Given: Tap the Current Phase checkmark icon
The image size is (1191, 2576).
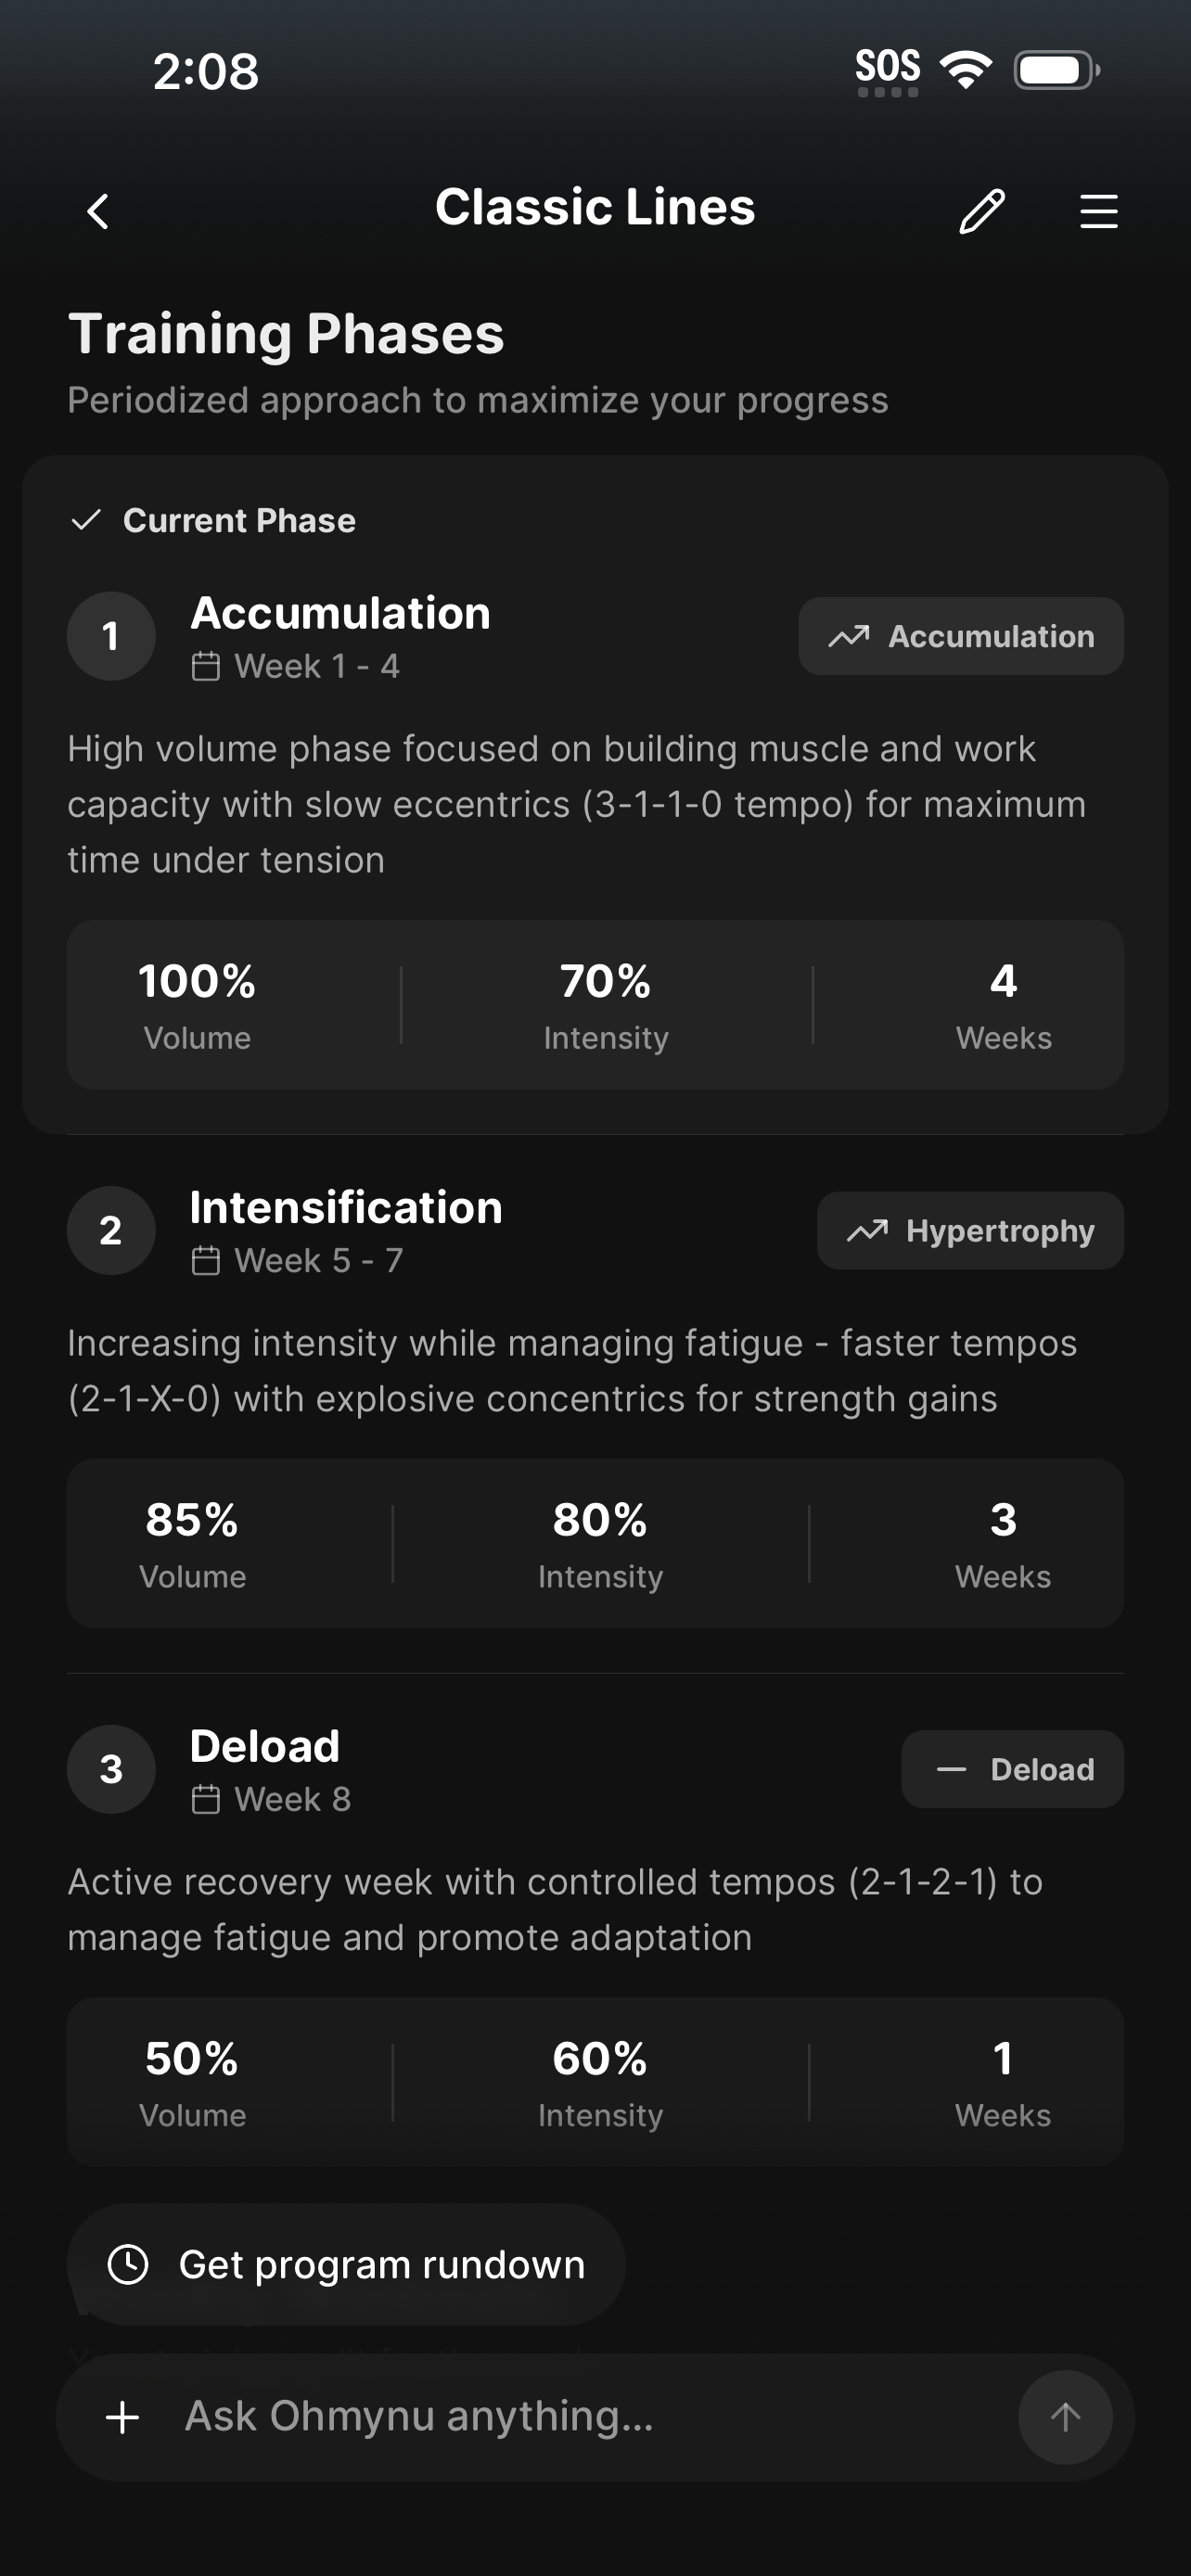Looking at the screenshot, I should tap(87, 520).
